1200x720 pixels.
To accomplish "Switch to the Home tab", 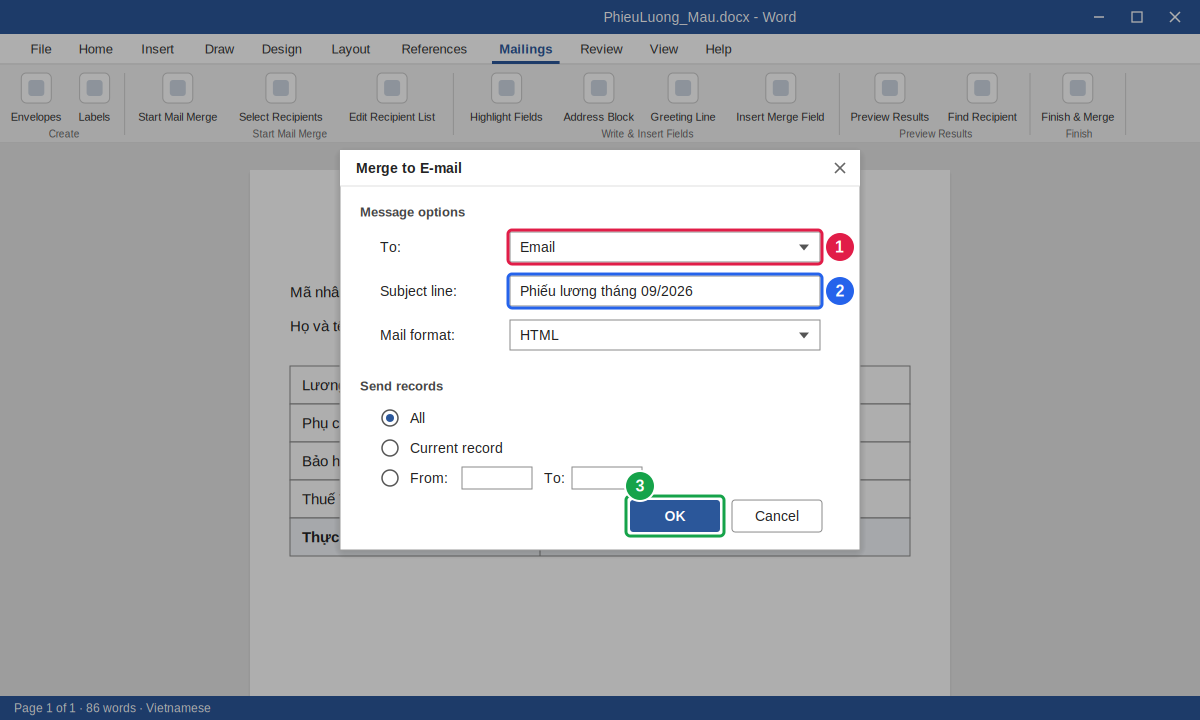I will tap(96, 49).
